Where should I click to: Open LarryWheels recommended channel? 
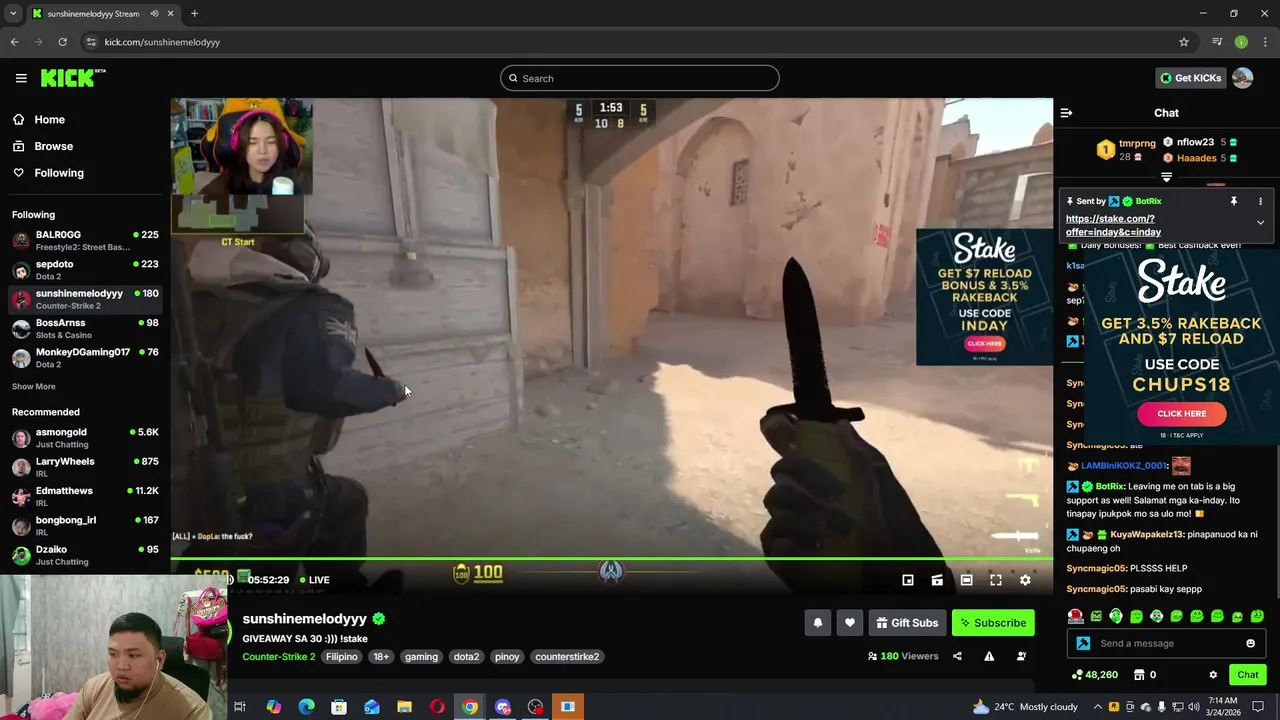coord(85,467)
